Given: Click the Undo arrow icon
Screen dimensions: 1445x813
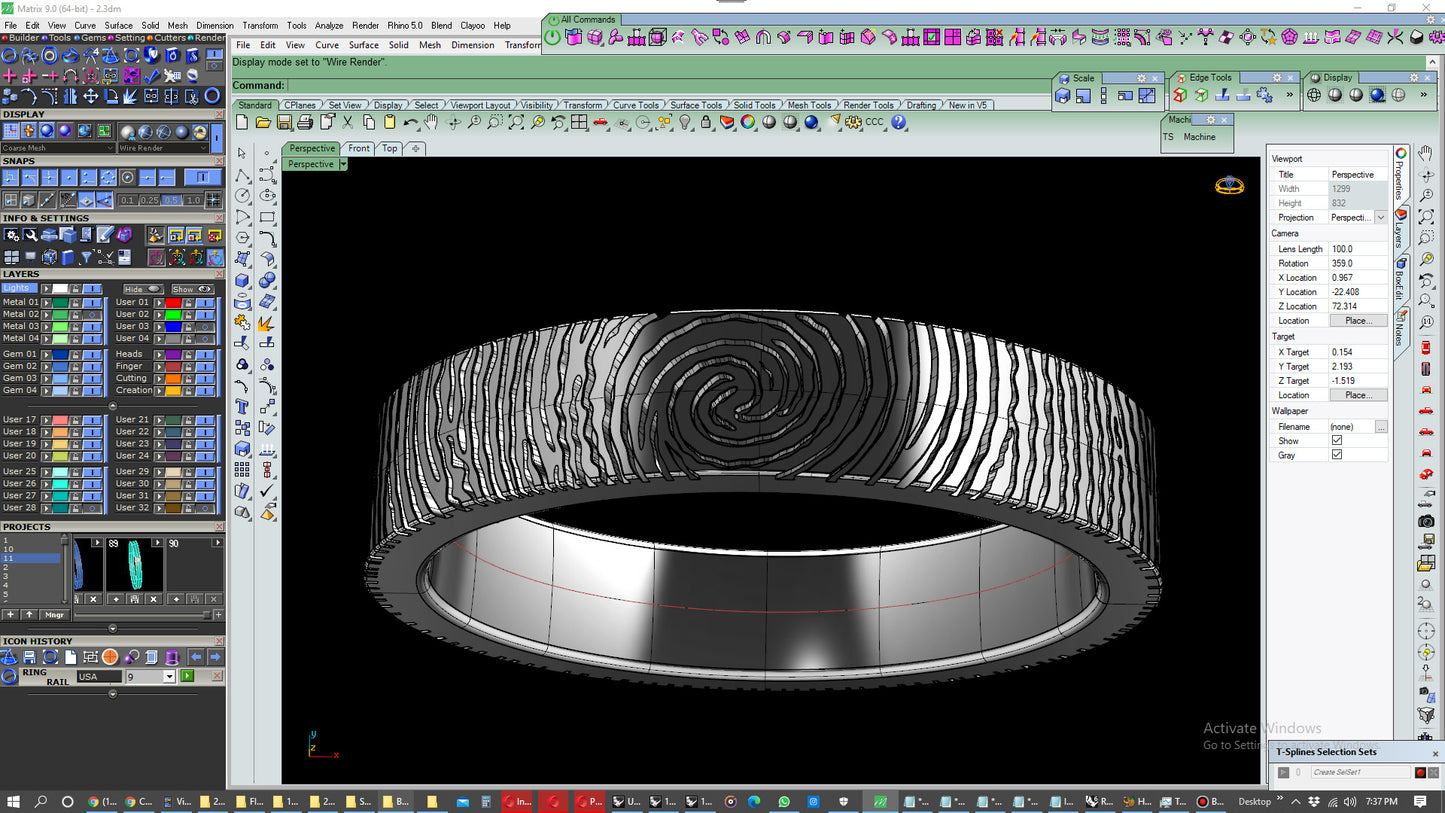Looking at the screenshot, I should point(410,122).
